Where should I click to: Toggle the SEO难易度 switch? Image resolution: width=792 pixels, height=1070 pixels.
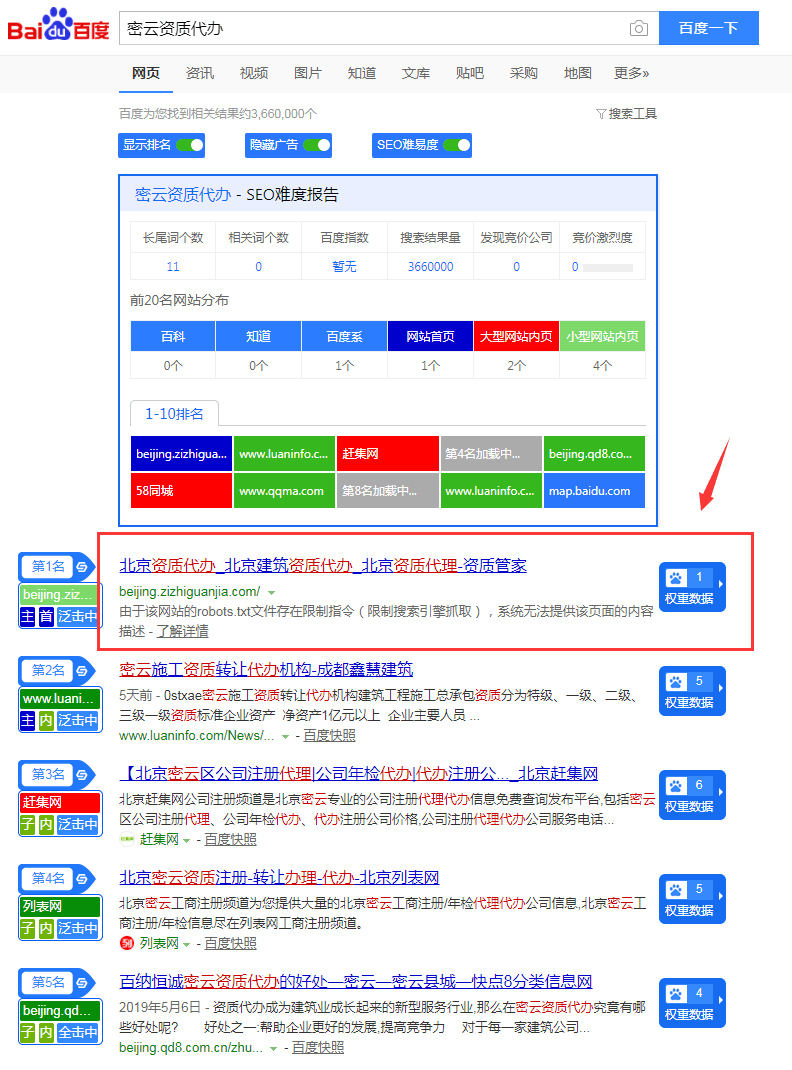(457, 145)
